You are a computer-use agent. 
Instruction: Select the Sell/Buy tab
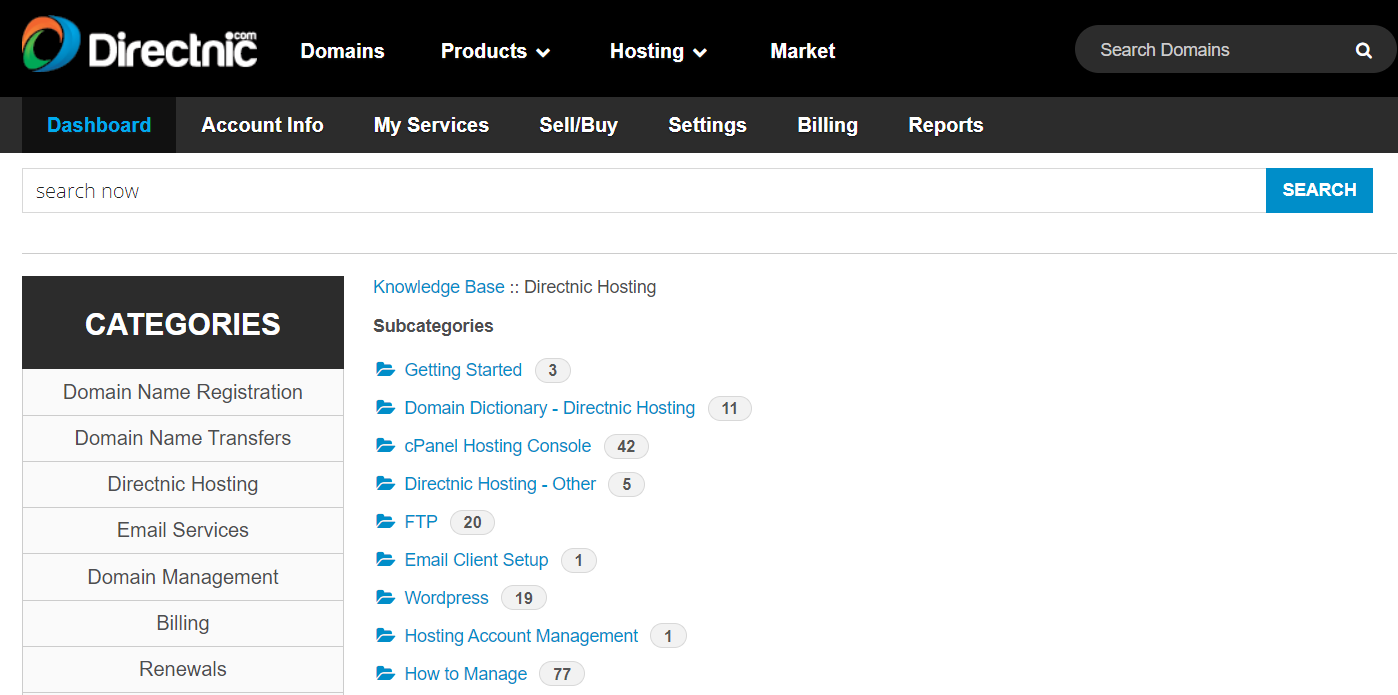pos(579,125)
